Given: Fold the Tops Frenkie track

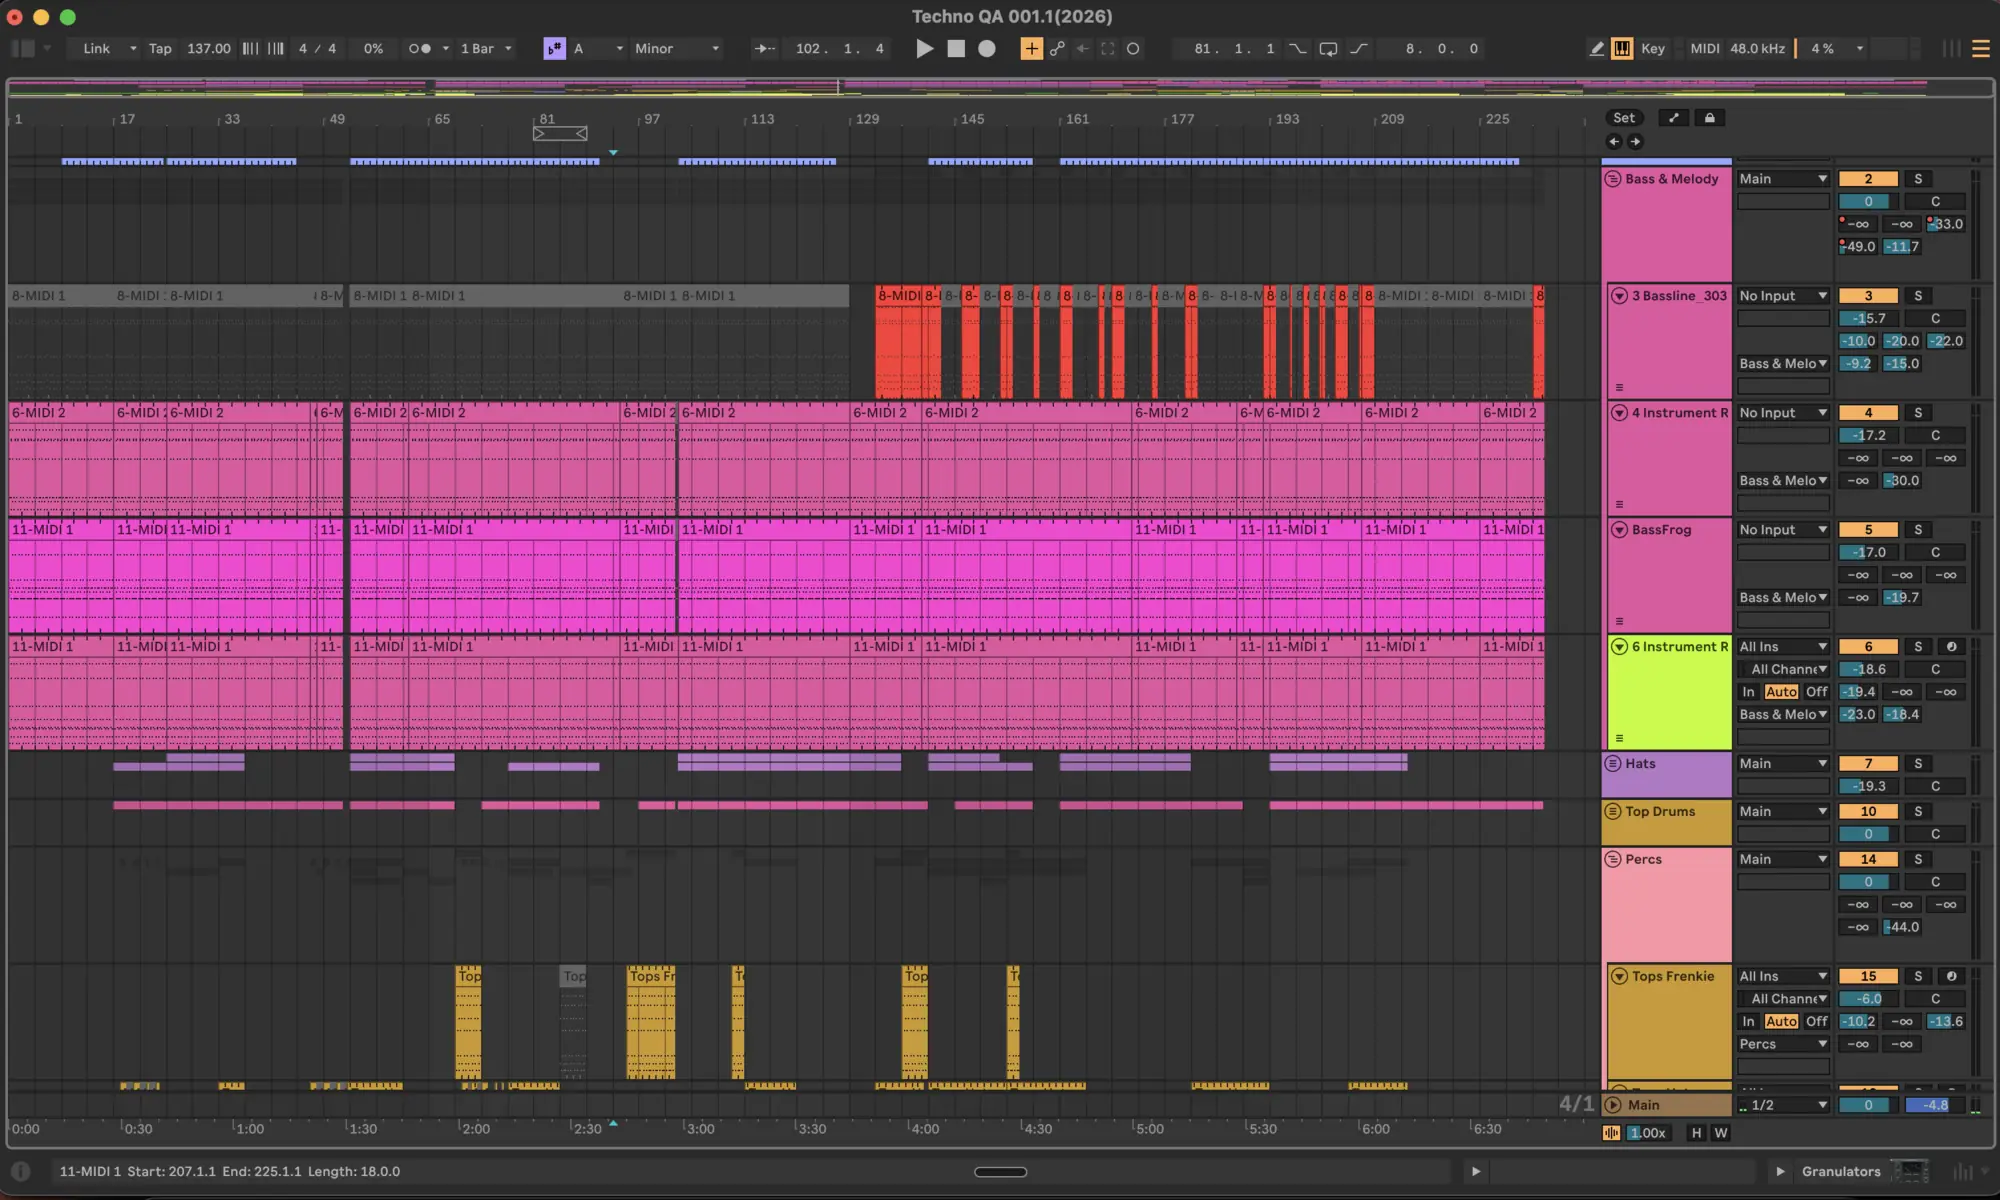Looking at the screenshot, I should click(1619, 977).
